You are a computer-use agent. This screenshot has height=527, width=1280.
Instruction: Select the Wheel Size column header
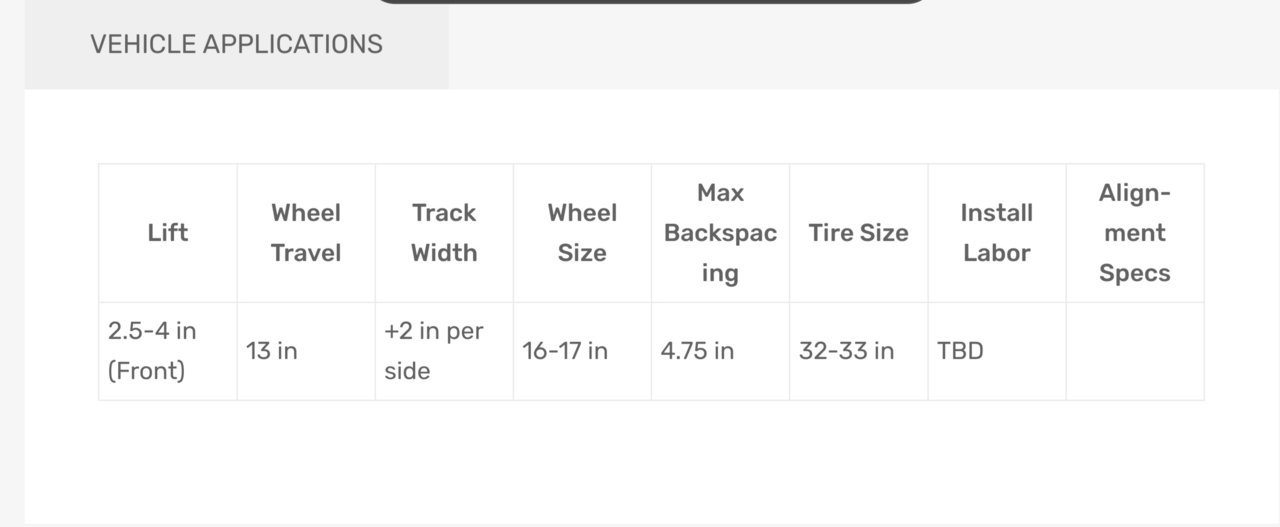[x=582, y=233]
